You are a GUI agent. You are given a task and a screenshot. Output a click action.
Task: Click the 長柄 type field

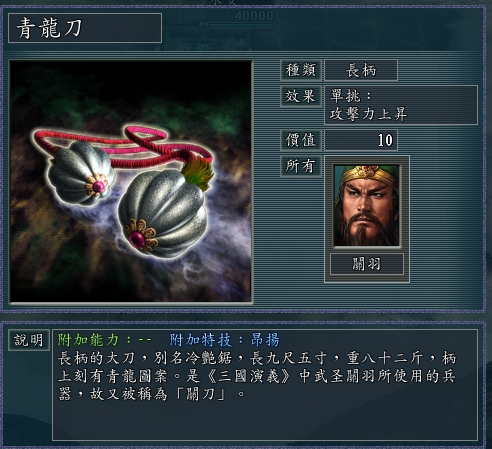[x=361, y=70]
